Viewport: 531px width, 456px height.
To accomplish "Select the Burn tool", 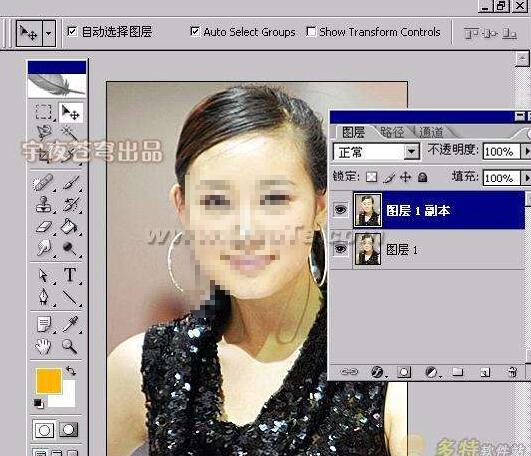I will tap(70, 248).
